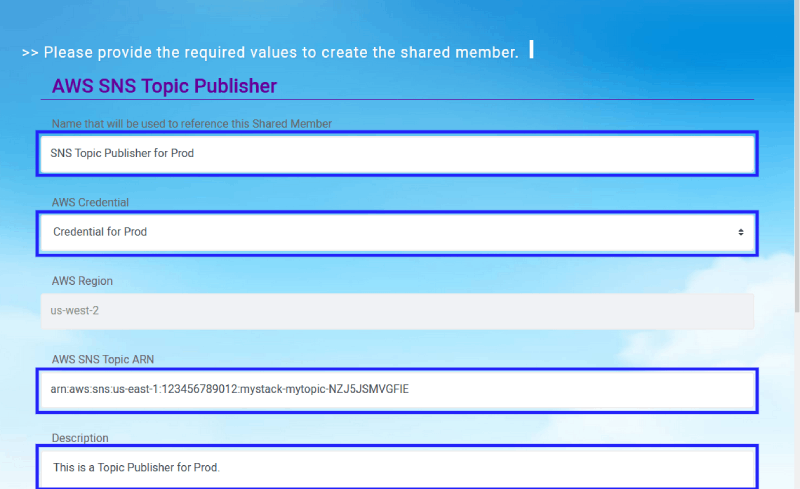Click the page vertical scrollbar
This screenshot has width=800, height=489.
coord(797,156)
